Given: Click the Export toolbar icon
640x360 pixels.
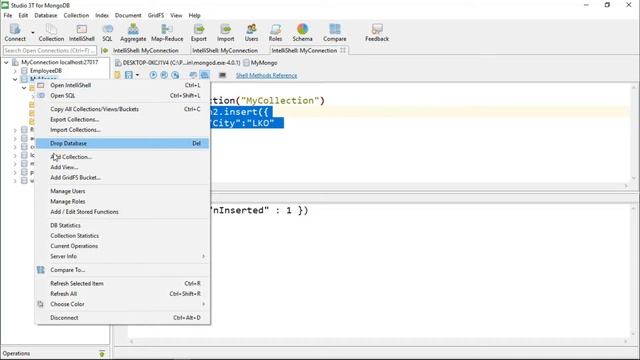Looking at the screenshot, I should [199, 32].
